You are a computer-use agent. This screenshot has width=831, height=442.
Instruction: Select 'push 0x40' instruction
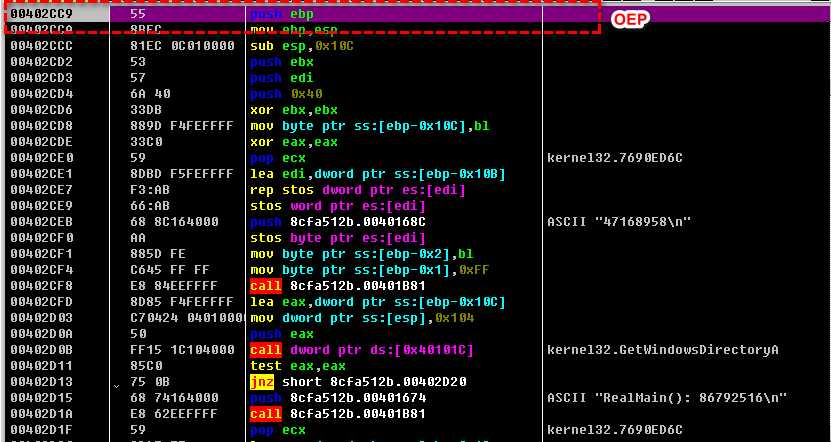[x=286, y=94]
